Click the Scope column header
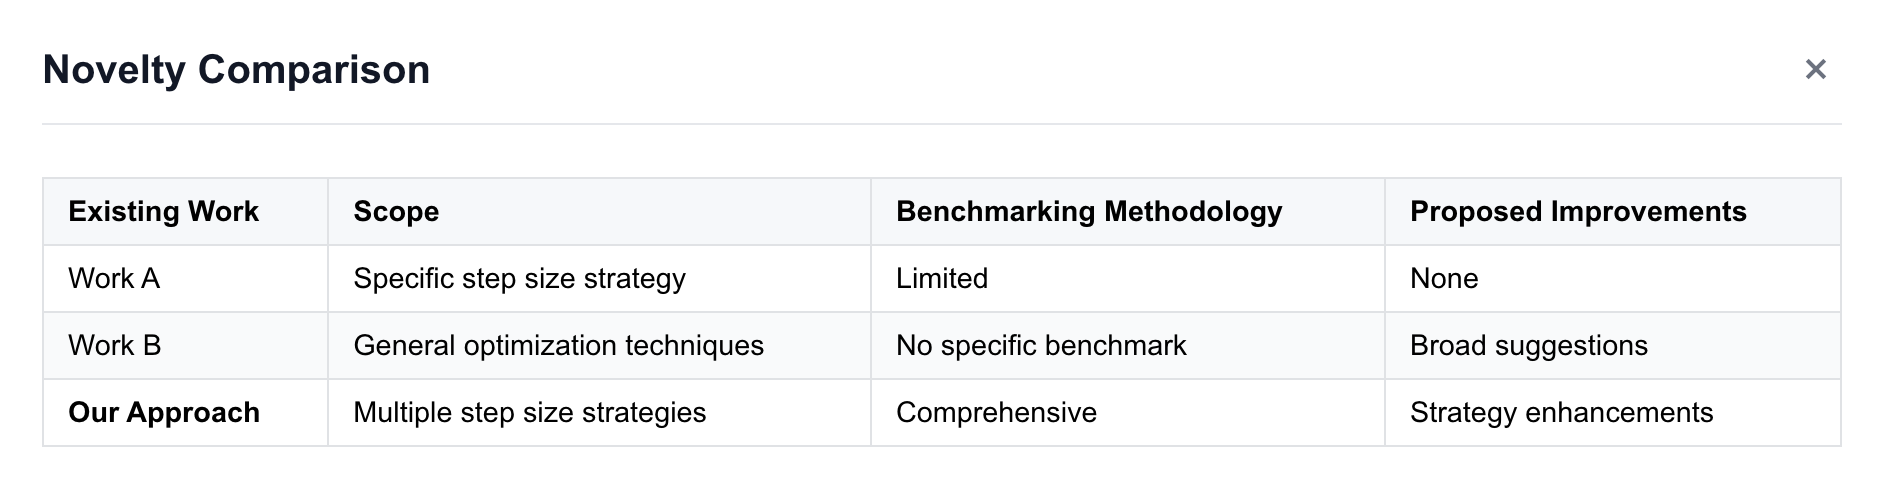 396,212
